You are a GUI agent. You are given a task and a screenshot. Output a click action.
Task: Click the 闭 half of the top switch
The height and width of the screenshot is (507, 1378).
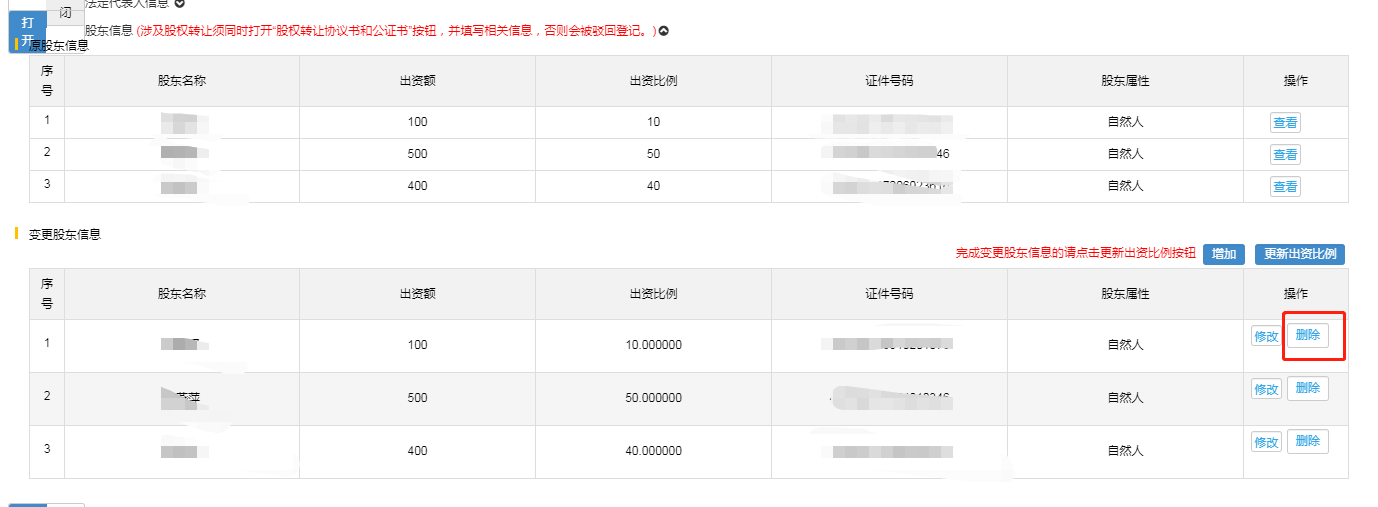[65, 12]
